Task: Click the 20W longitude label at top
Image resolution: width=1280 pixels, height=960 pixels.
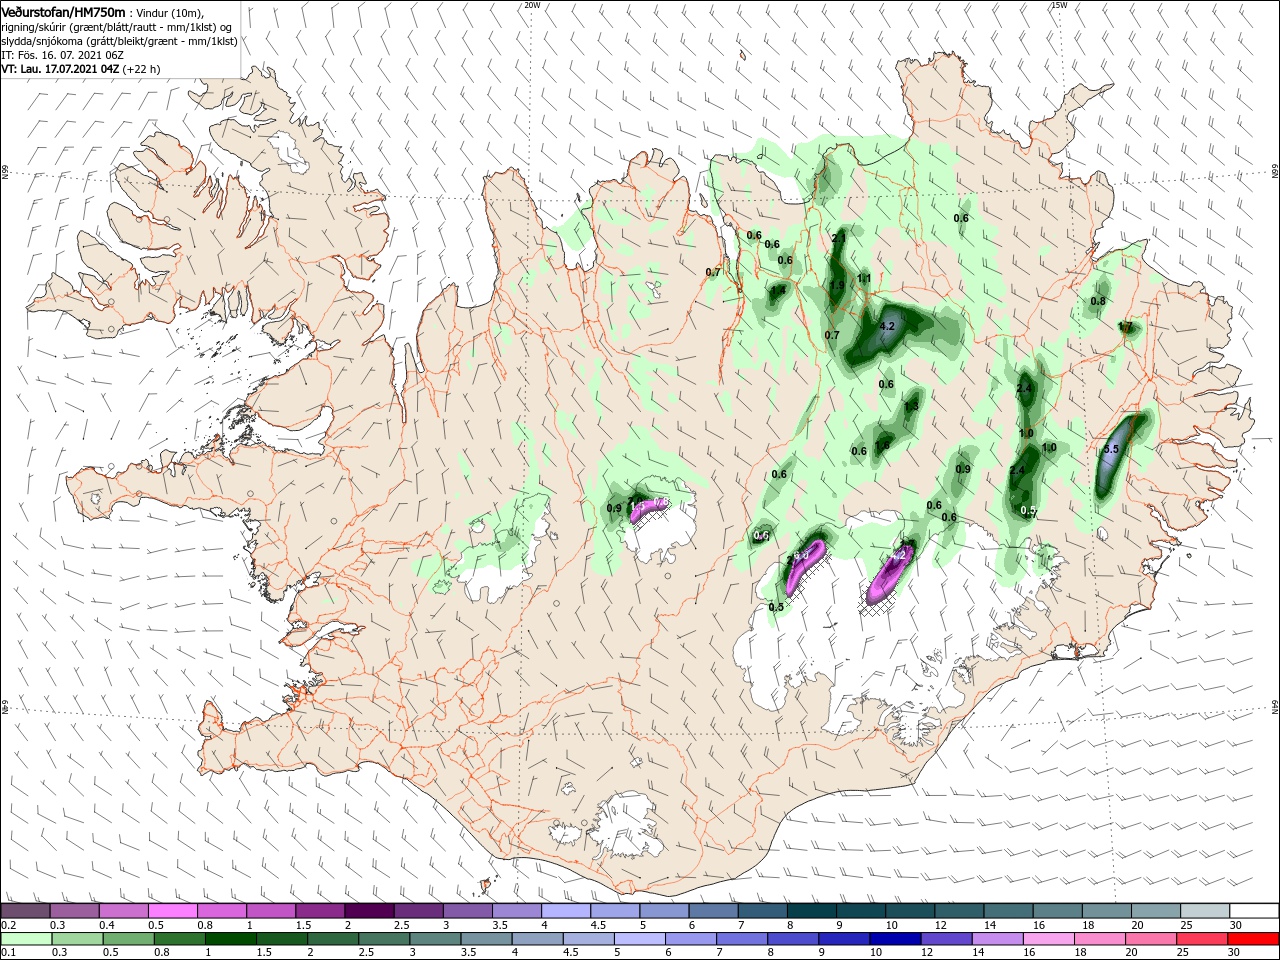Action: (532, 5)
